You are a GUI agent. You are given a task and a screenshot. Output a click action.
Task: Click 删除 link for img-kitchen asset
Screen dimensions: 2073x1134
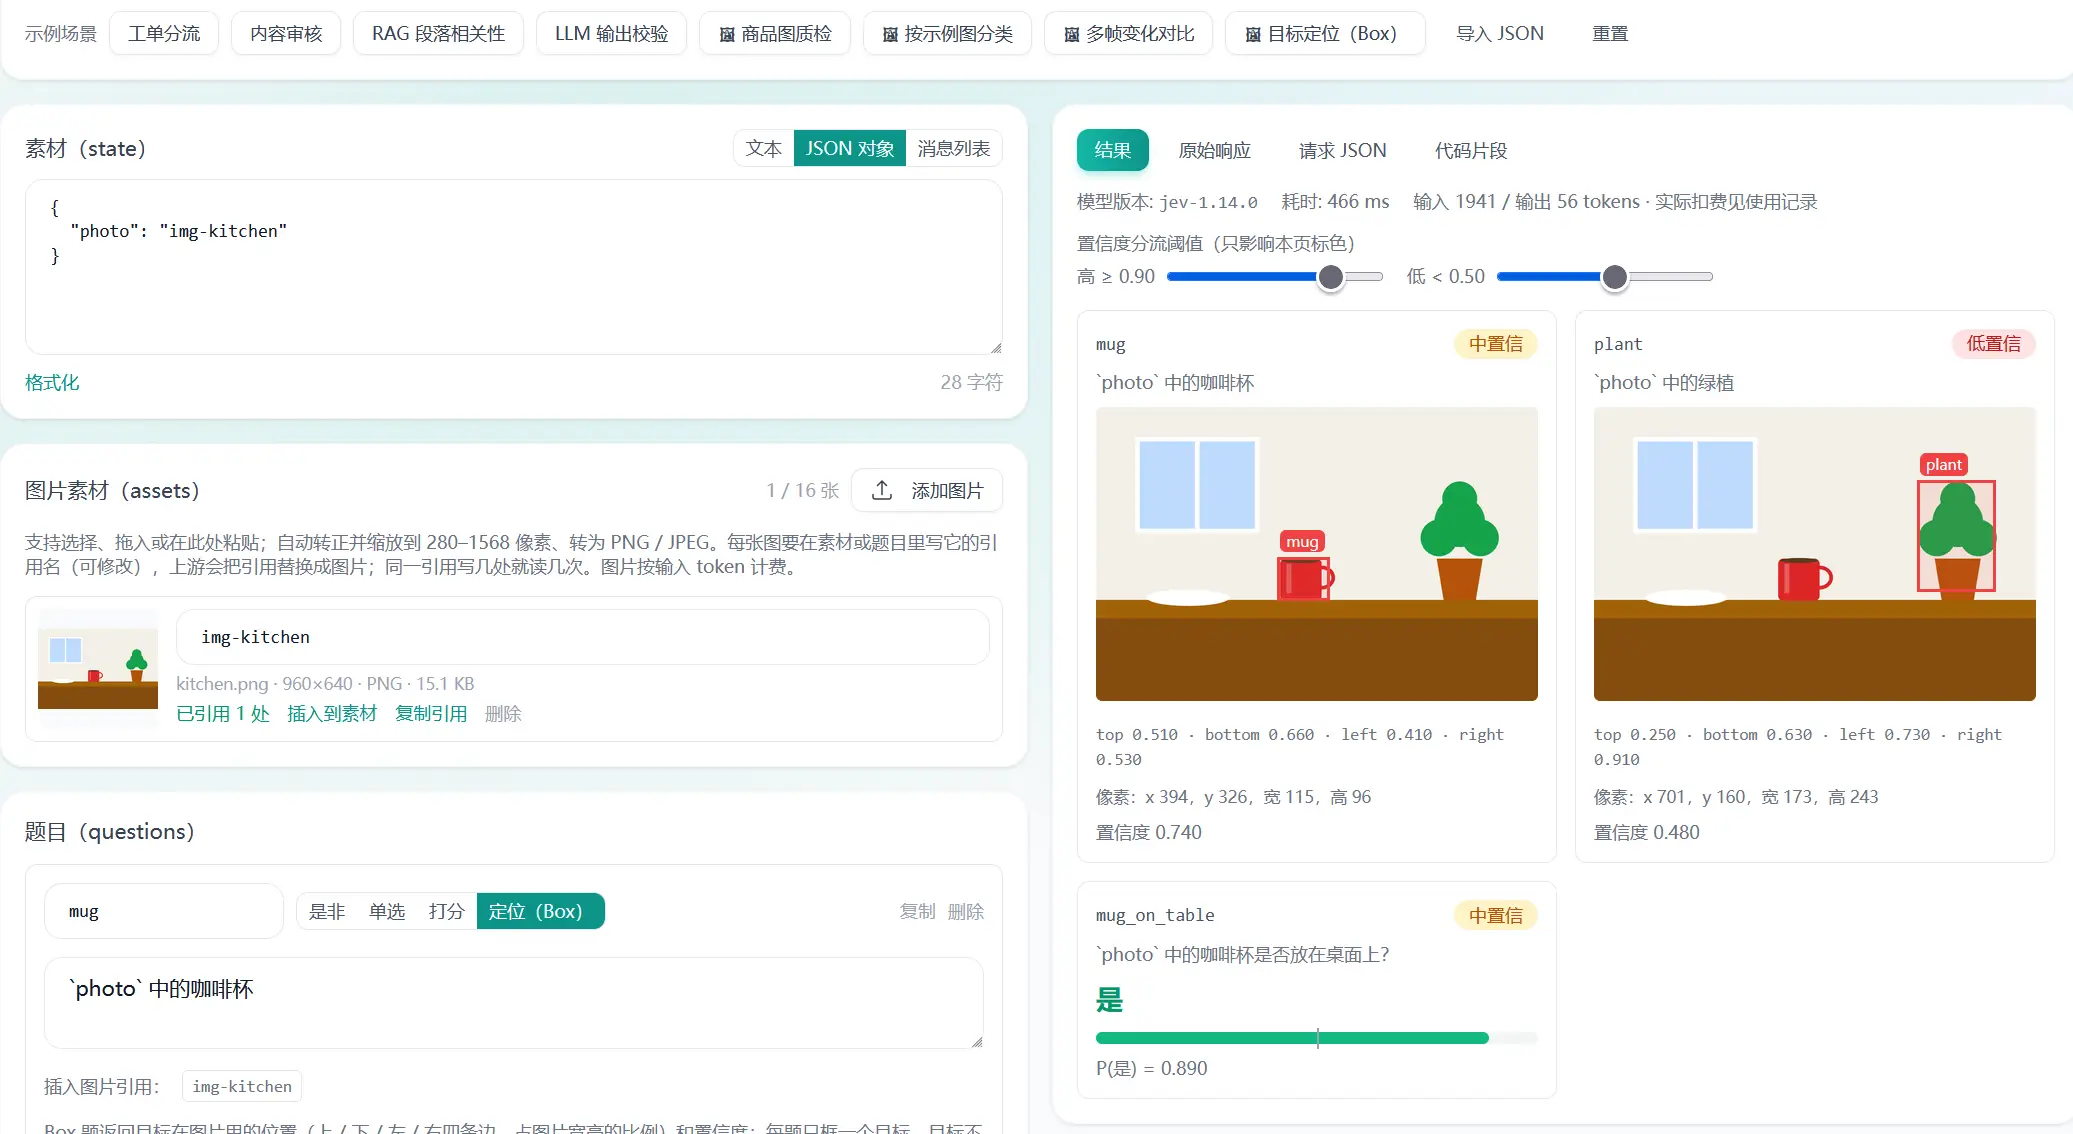[x=503, y=713]
